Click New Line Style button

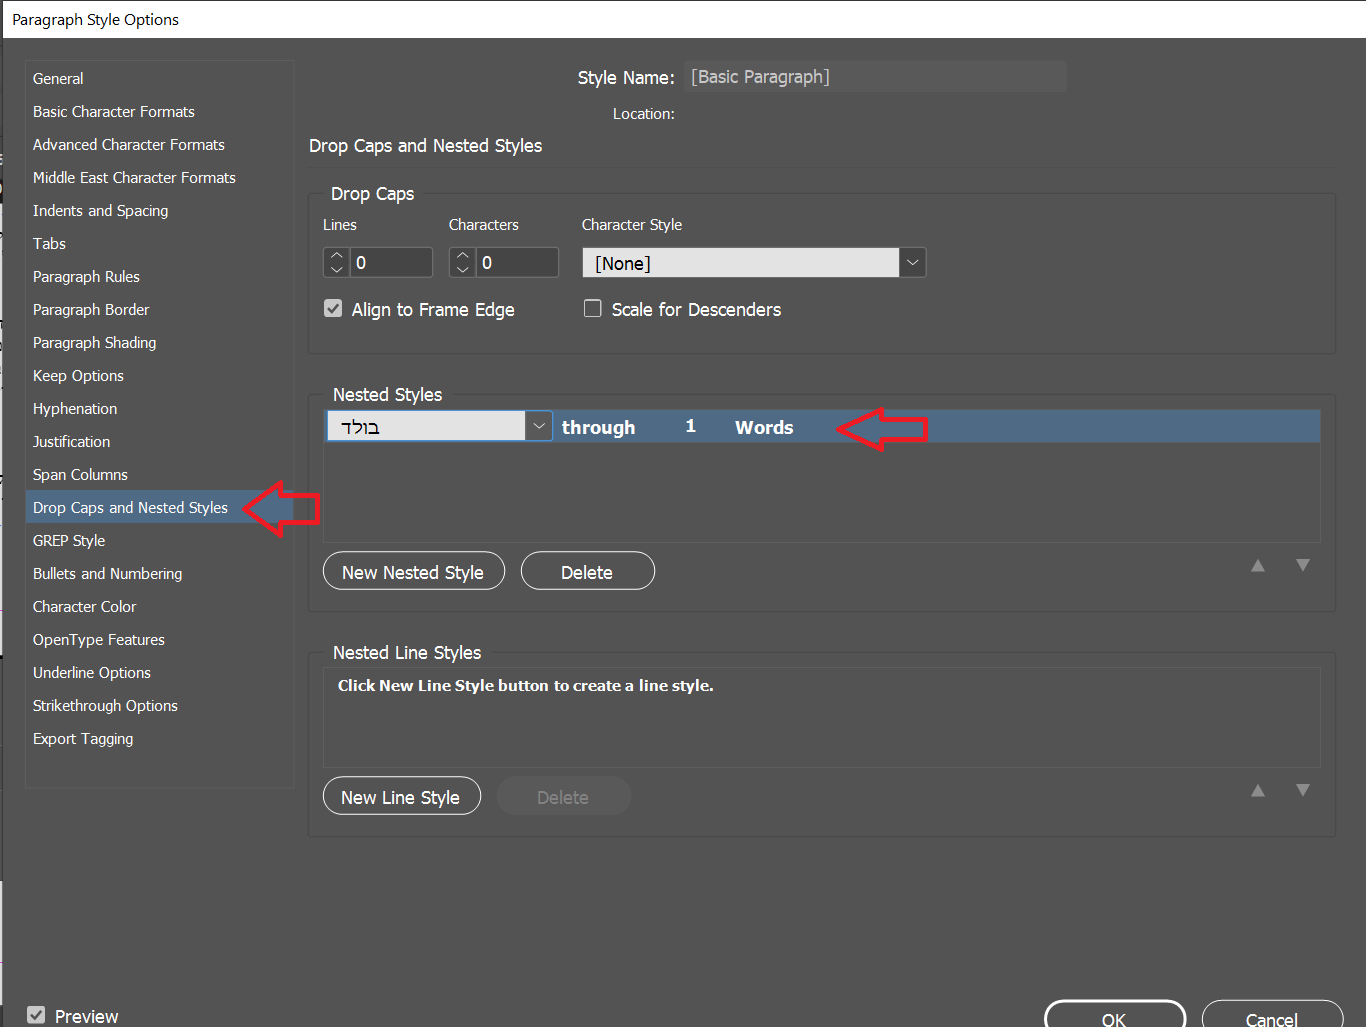[x=402, y=796]
